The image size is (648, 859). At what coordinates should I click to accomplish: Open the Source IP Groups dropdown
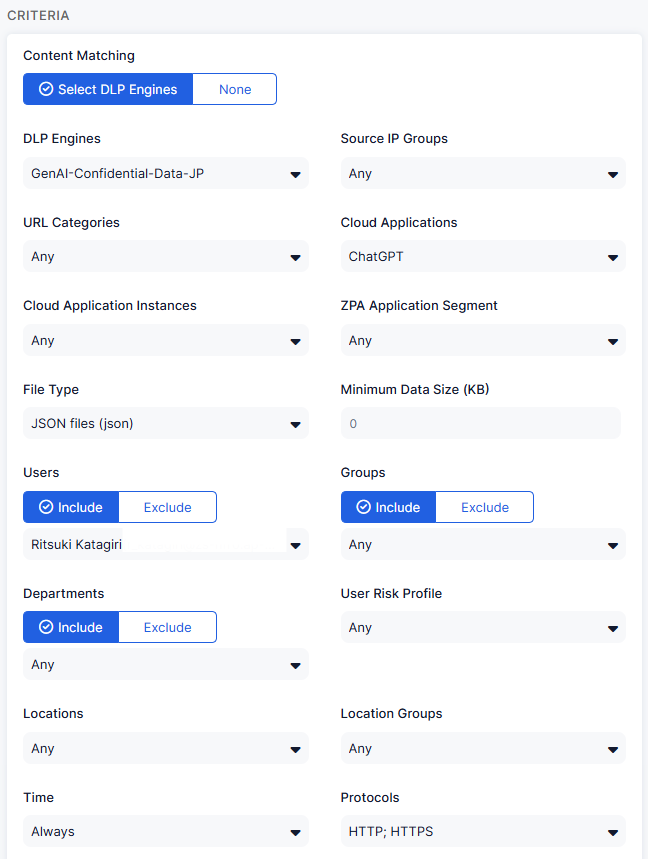click(x=483, y=174)
